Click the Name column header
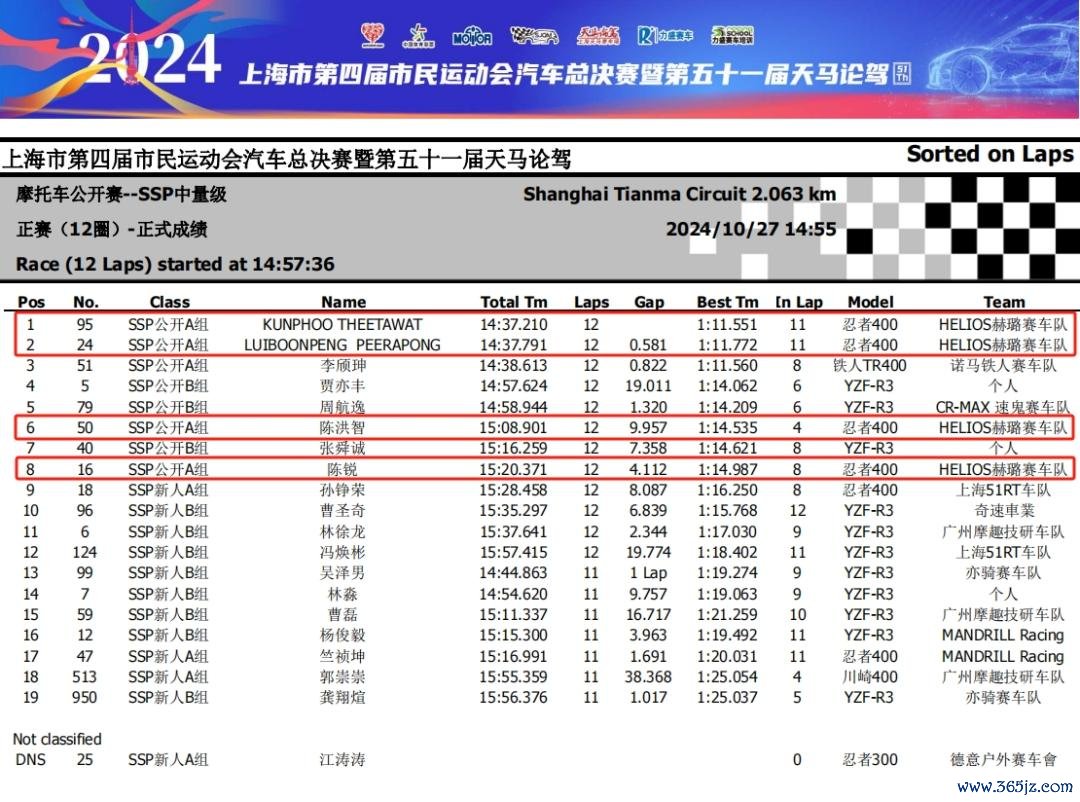The image size is (1080, 802). coord(343,302)
